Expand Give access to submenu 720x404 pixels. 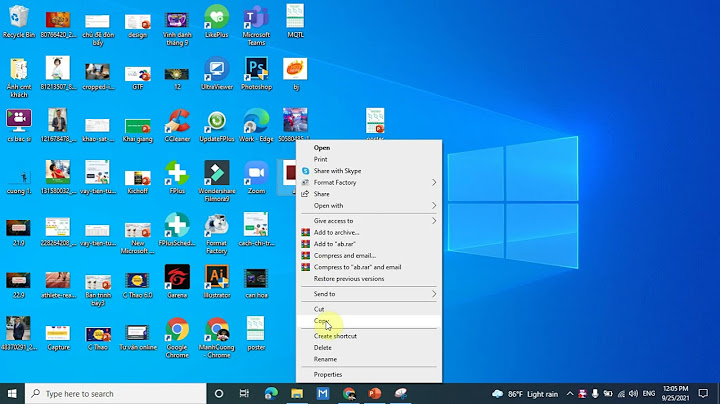[x=370, y=221]
